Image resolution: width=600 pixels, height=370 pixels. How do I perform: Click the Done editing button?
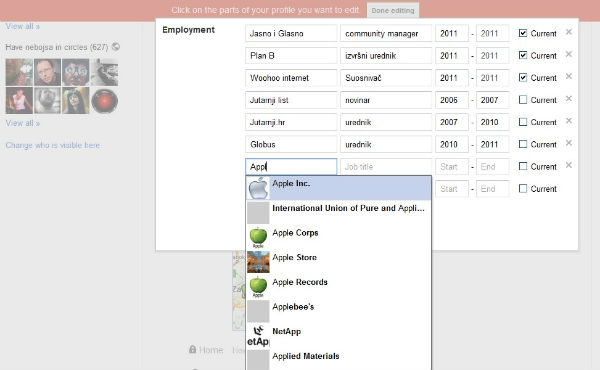pos(393,10)
